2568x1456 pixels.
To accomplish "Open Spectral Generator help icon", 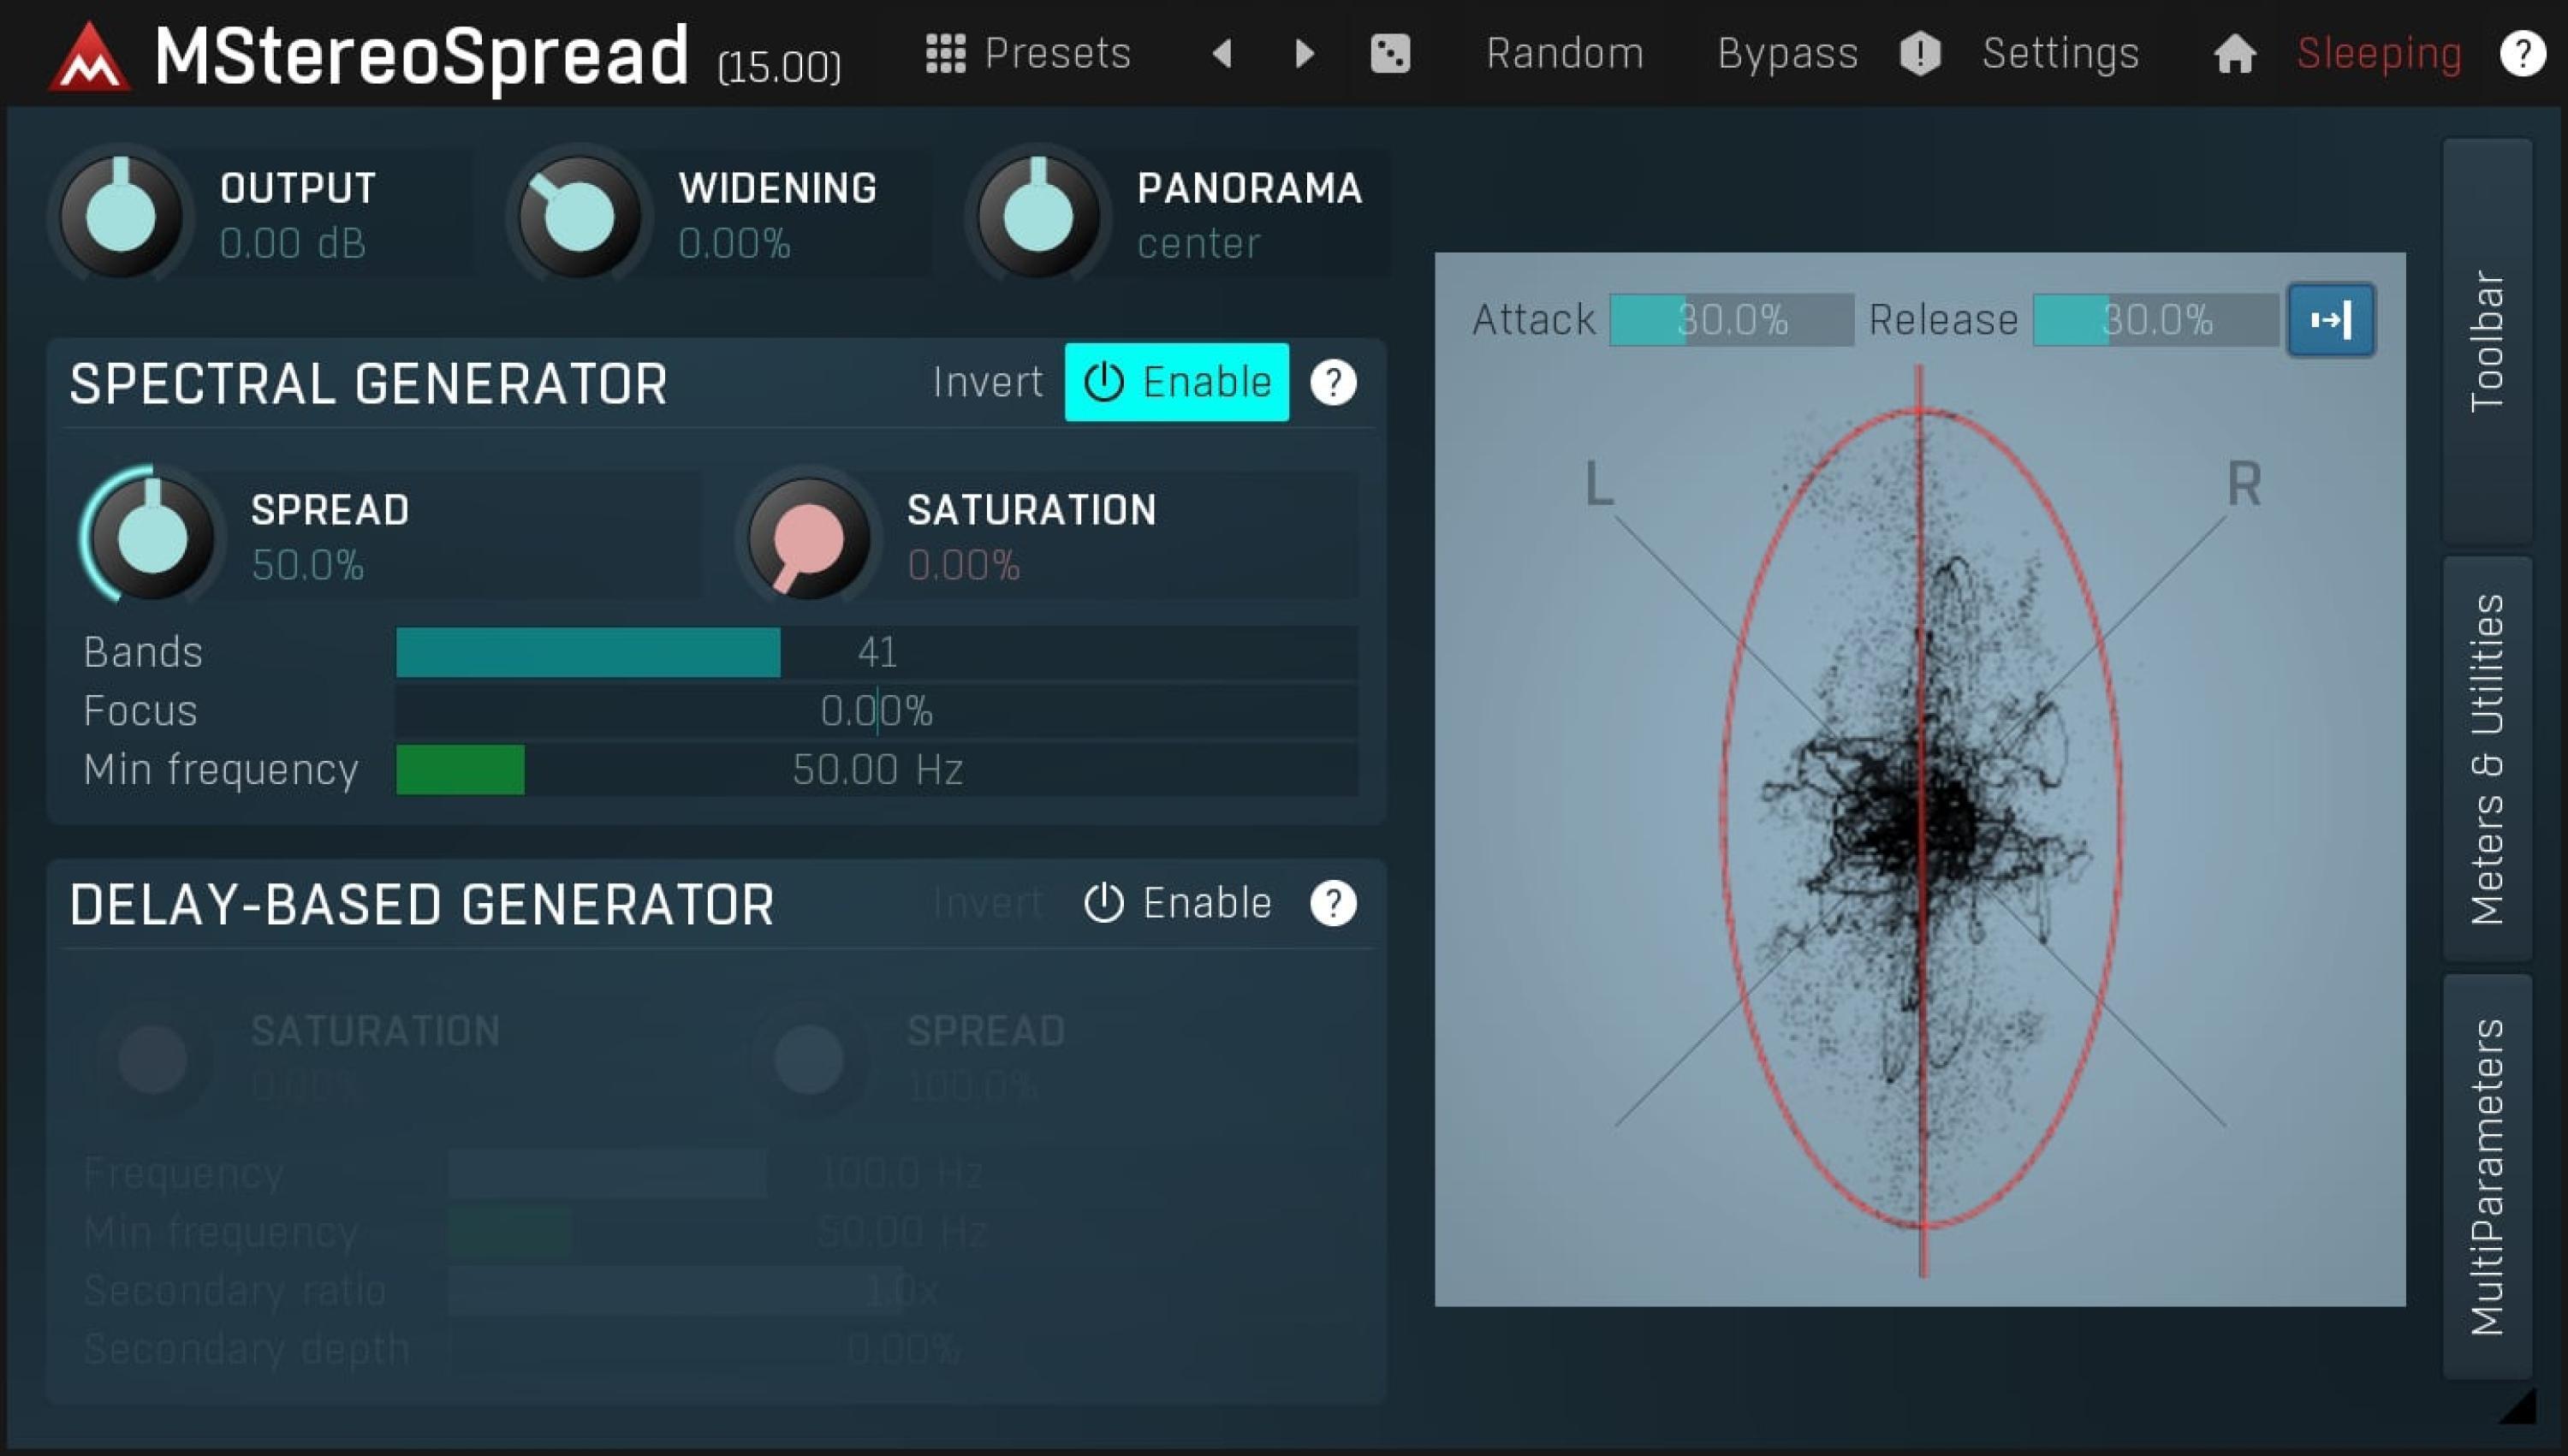I will point(1332,382).
